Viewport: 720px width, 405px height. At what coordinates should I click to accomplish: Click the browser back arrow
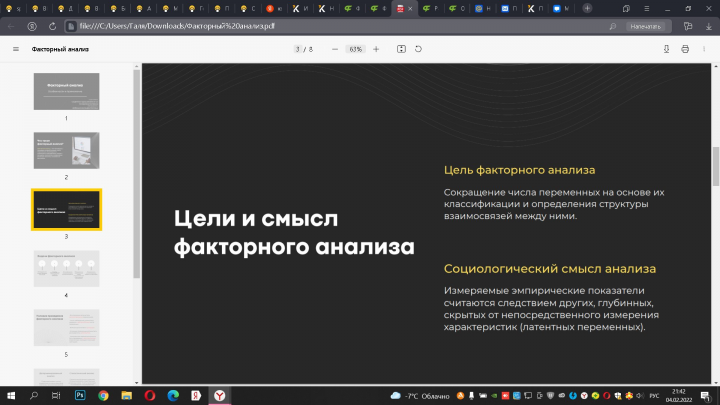click(x=11, y=26)
